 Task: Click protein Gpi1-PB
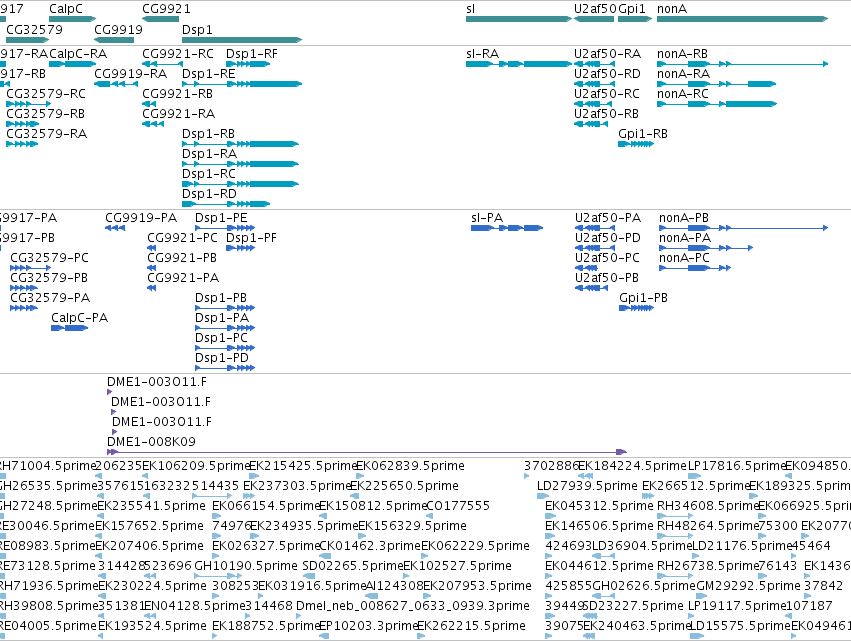(x=636, y=308)
